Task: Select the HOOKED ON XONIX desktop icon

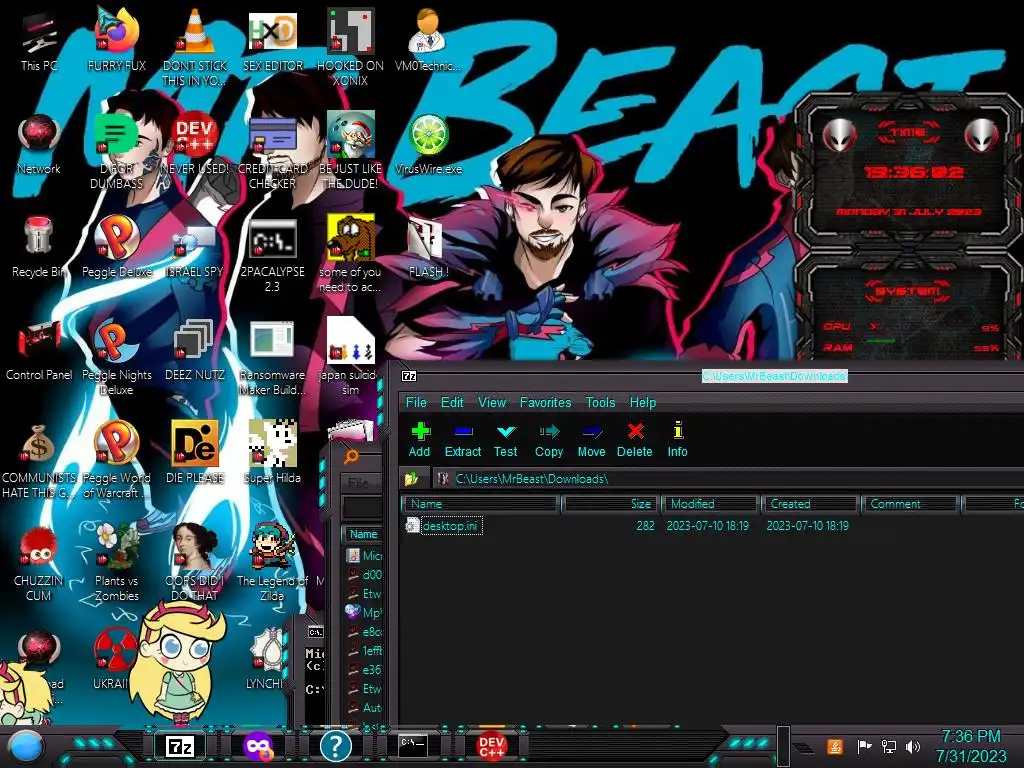Action: tap(350, 47)
